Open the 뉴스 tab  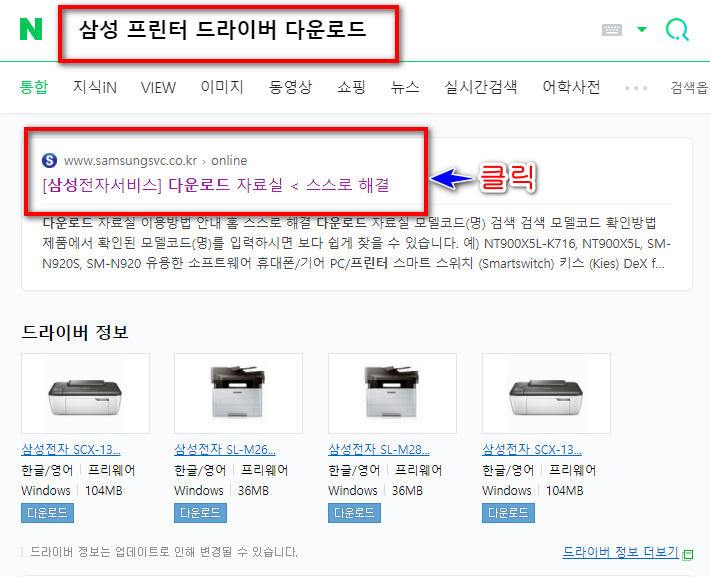[405, 87]
